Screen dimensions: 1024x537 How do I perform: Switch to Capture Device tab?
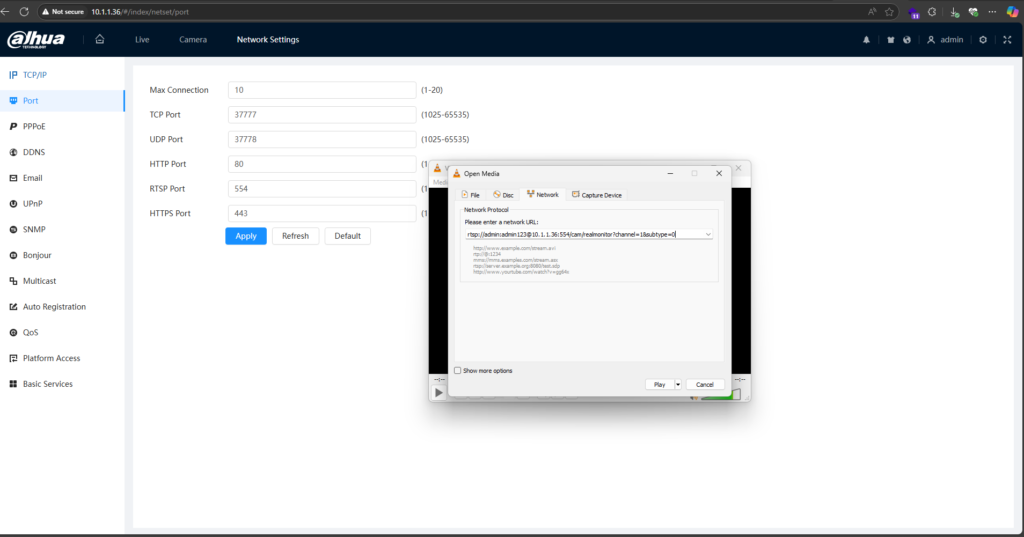click(x=597, y=195)
